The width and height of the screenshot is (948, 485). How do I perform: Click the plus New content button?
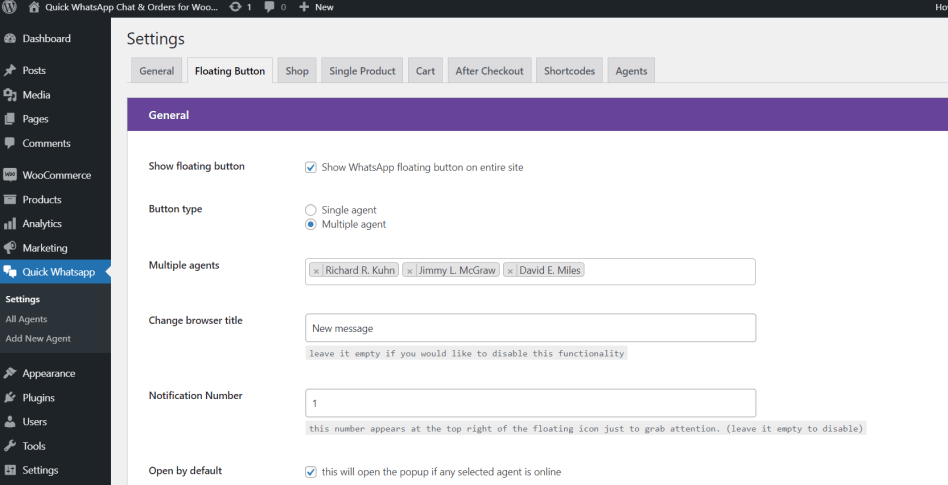317,7
